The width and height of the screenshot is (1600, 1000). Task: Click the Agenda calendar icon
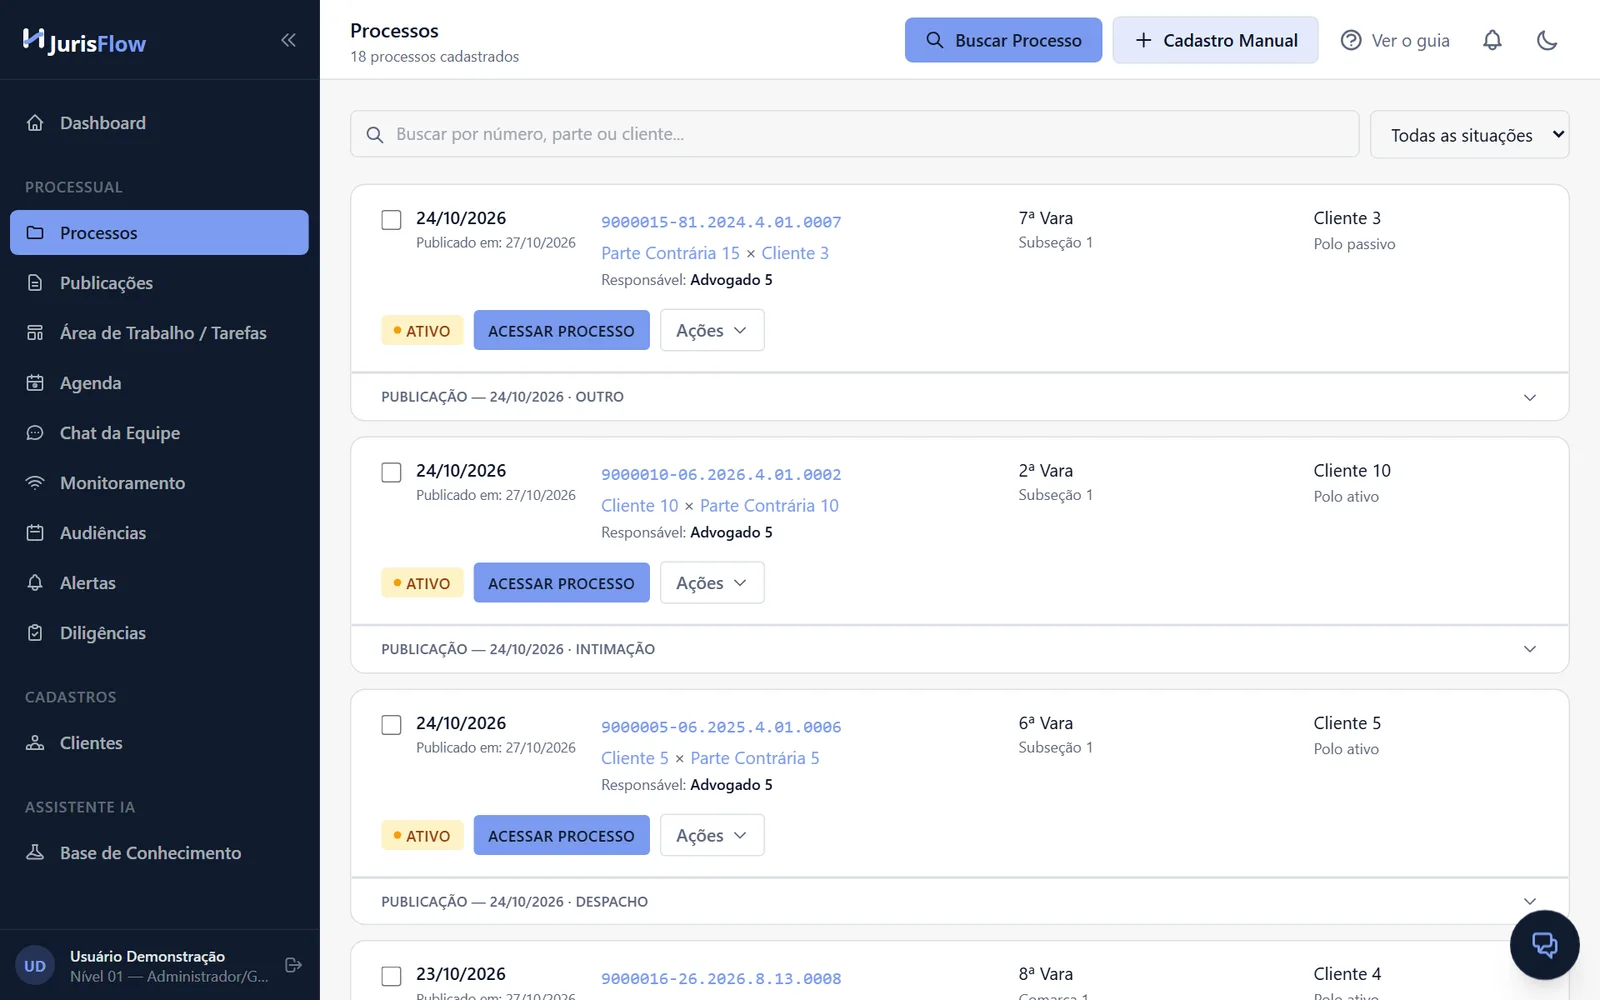click(35, 383)
